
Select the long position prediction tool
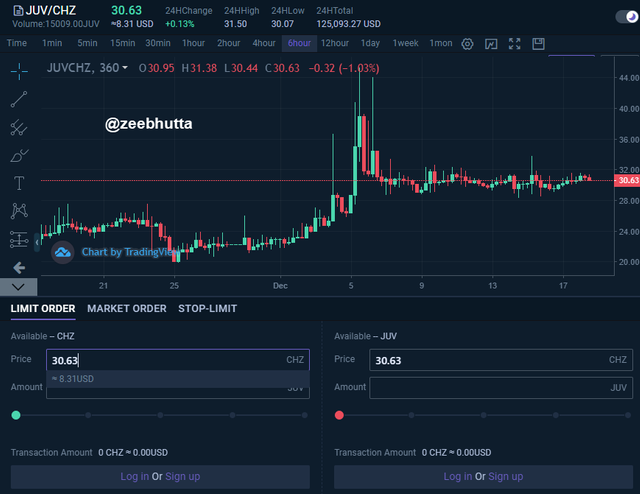pyautogui.click(x=19, y=239)
